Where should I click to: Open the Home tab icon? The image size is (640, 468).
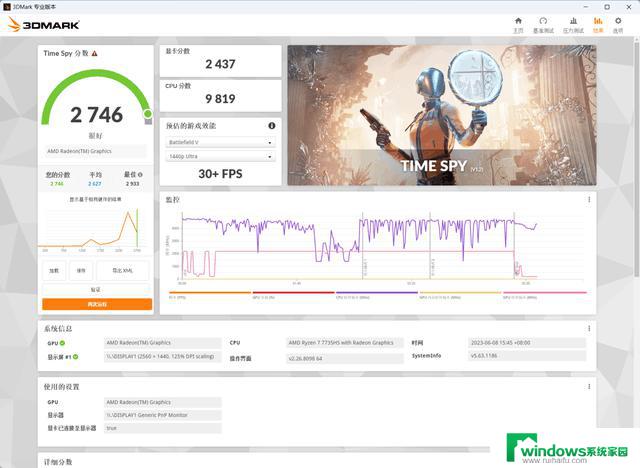point(518,25)
